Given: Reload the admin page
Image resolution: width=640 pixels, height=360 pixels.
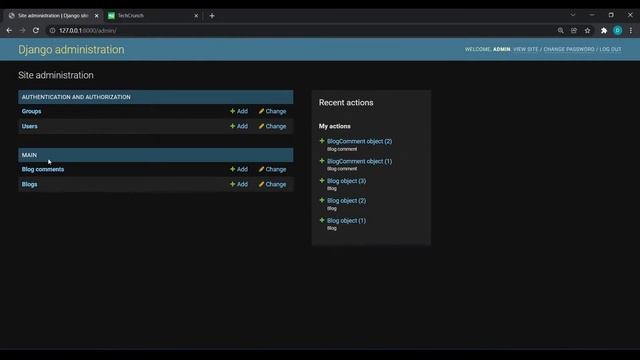Looking at the screenshot, I should coord(36,30).
